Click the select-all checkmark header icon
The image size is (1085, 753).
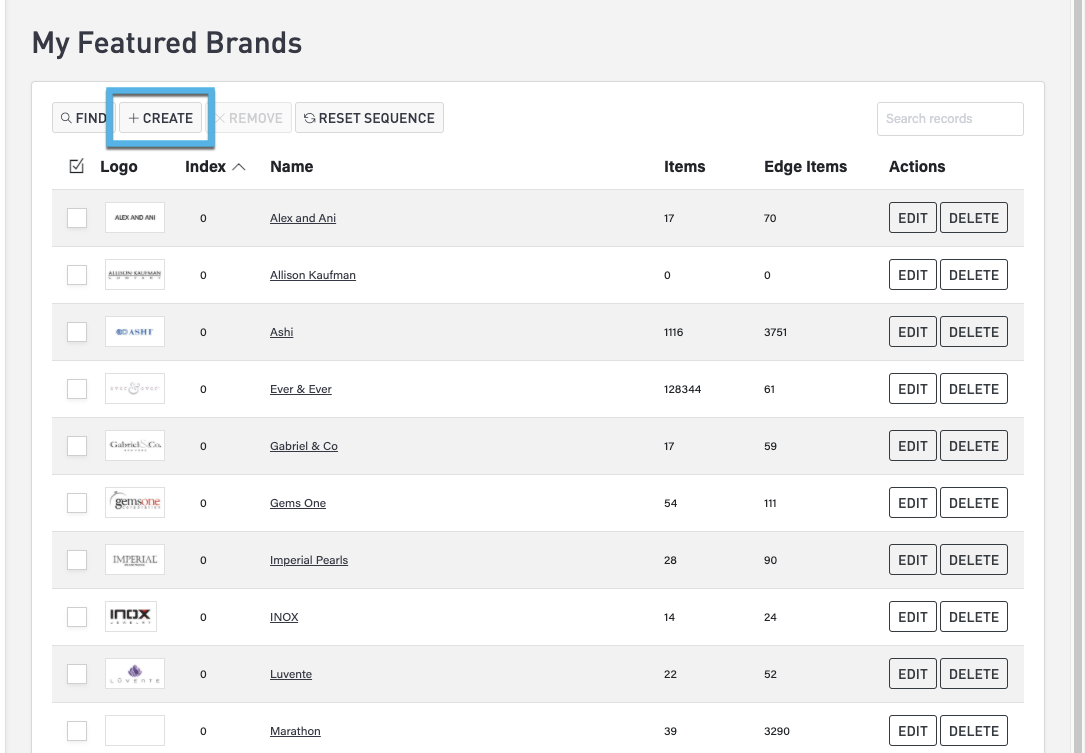coord(77,167)
